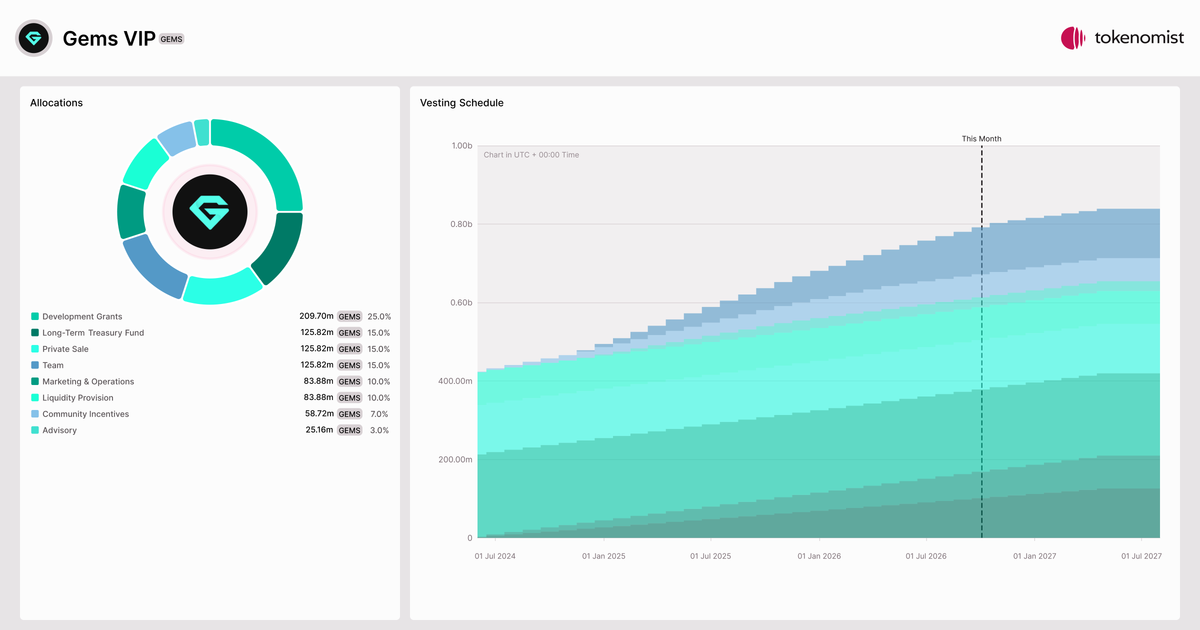
Task: Click the 209.70m Development Grants amount
Action: 316,316
